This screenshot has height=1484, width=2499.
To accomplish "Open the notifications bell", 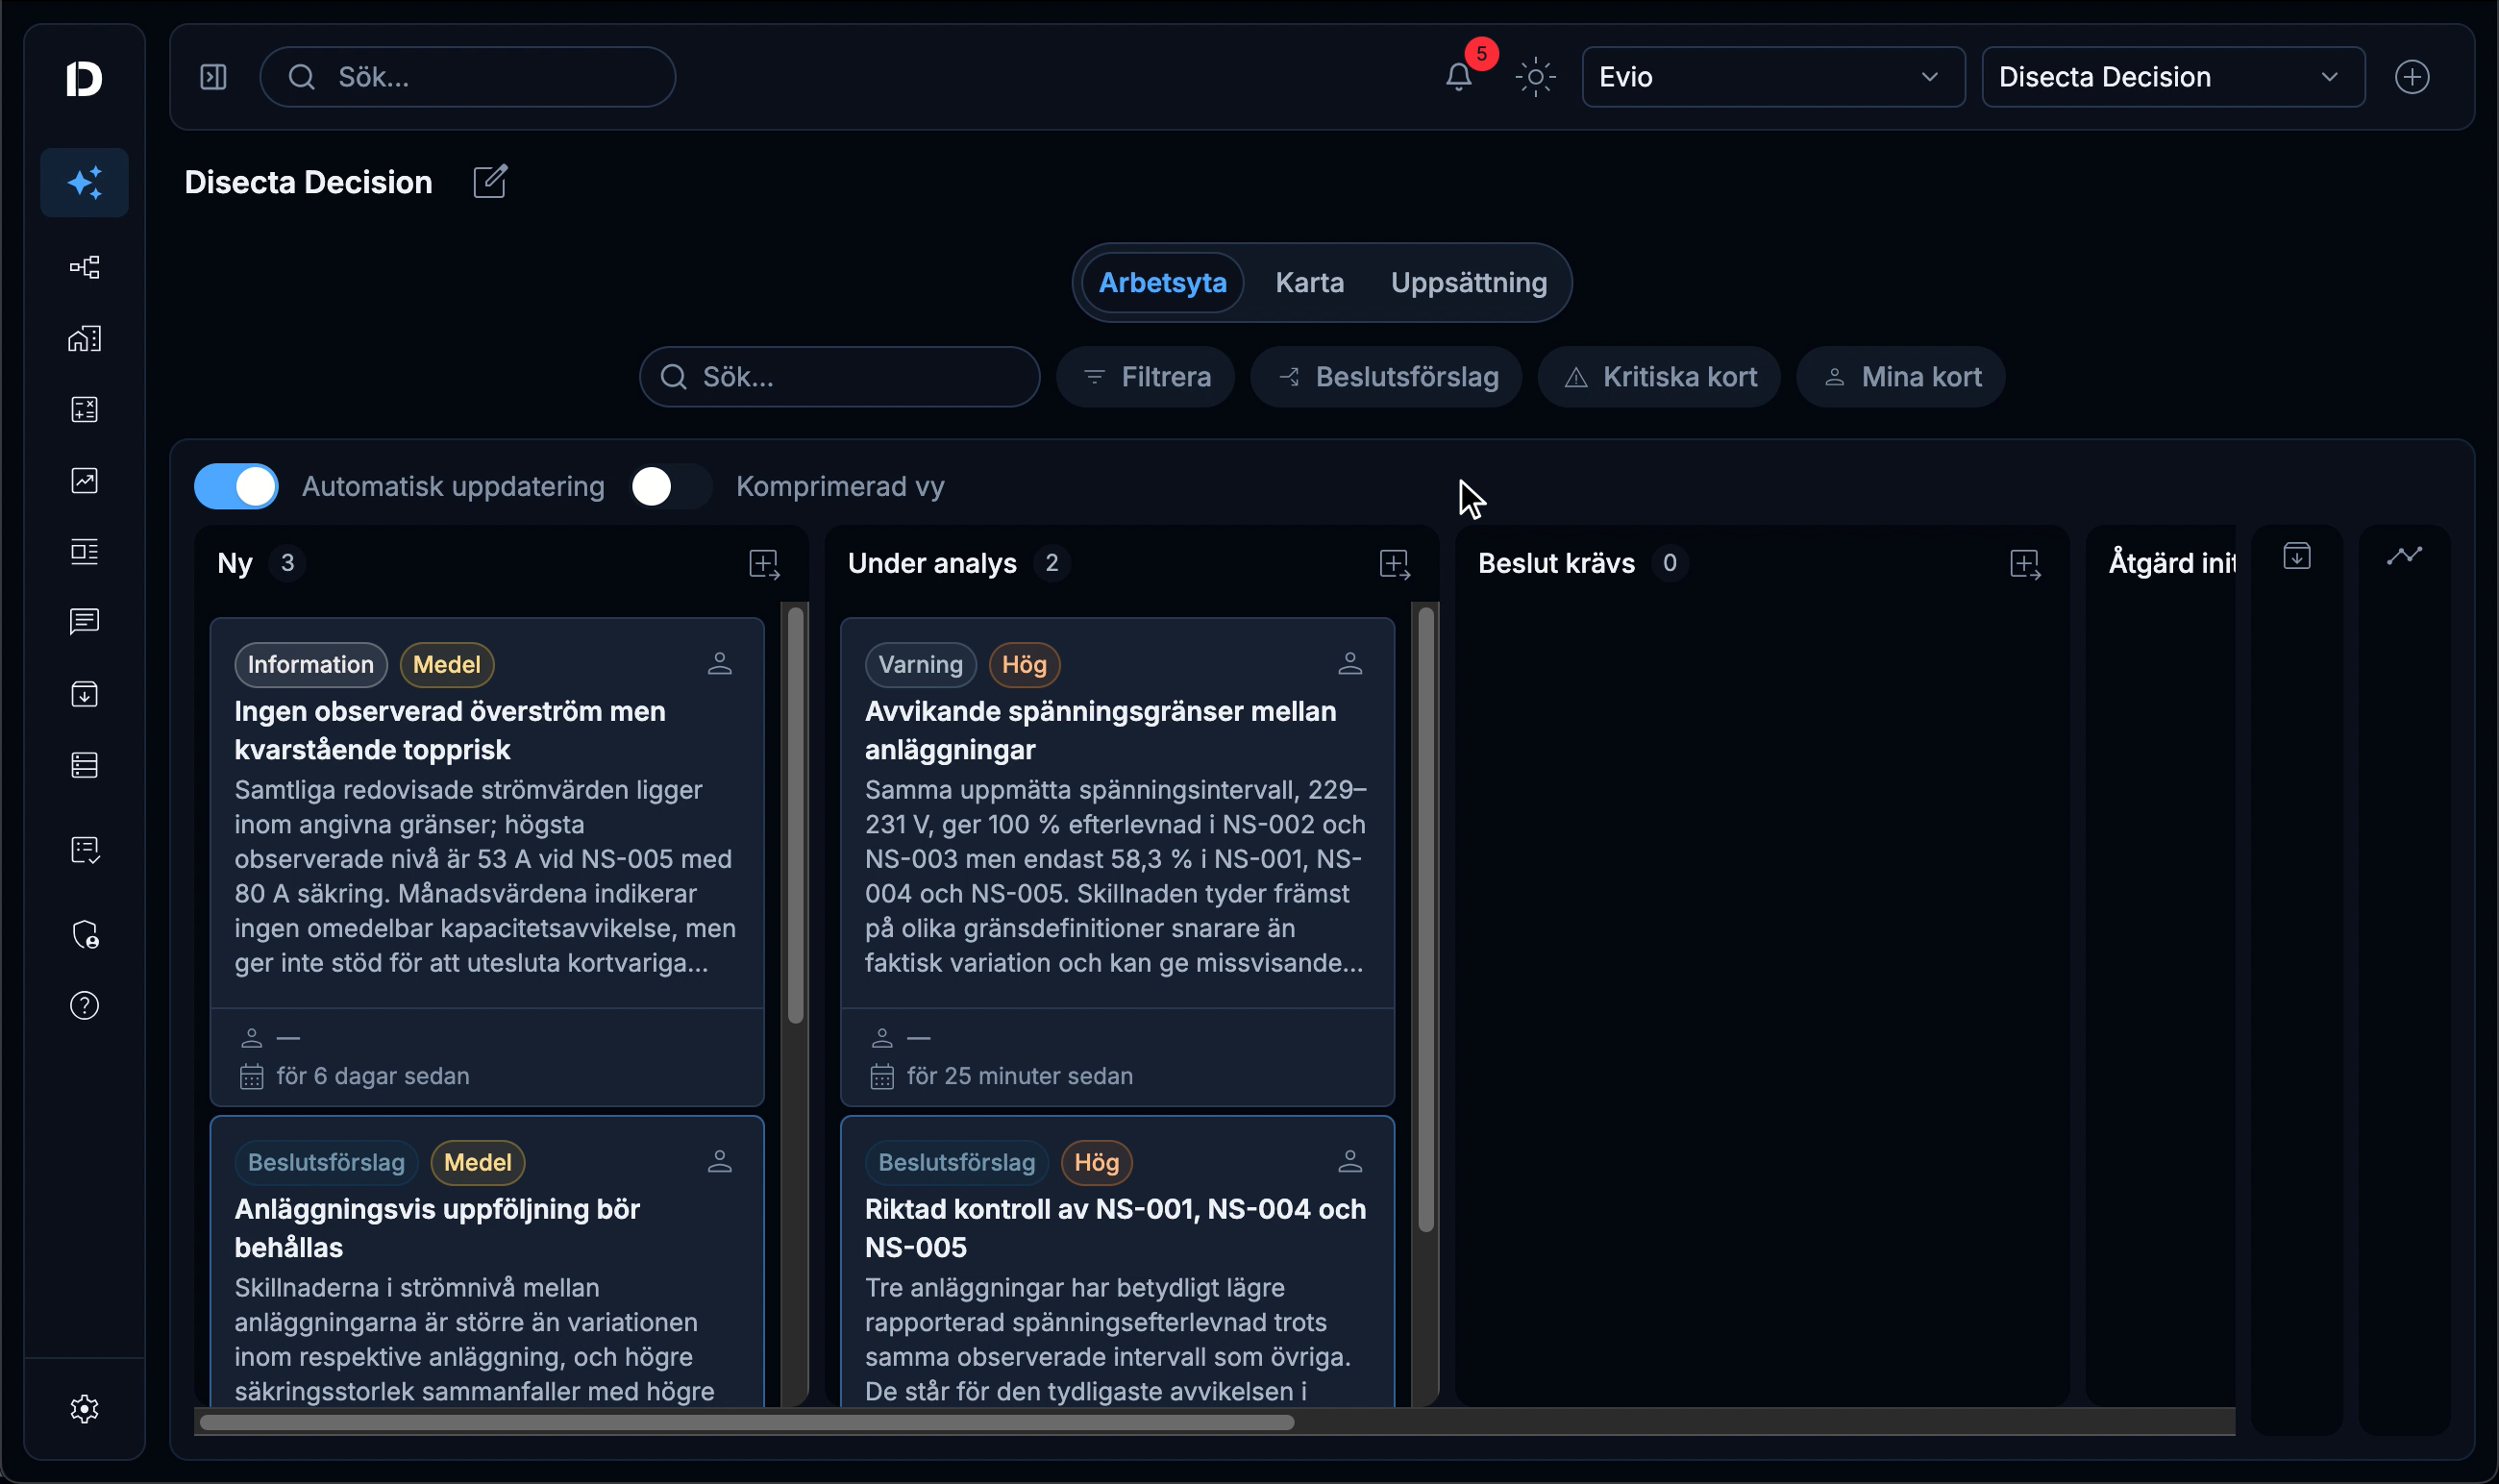I will click(x=1459, y=77).
